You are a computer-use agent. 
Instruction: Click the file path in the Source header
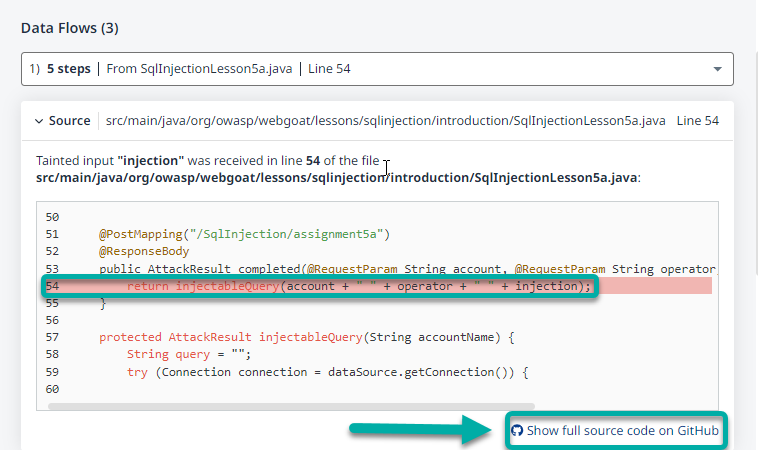click(386, 121)
